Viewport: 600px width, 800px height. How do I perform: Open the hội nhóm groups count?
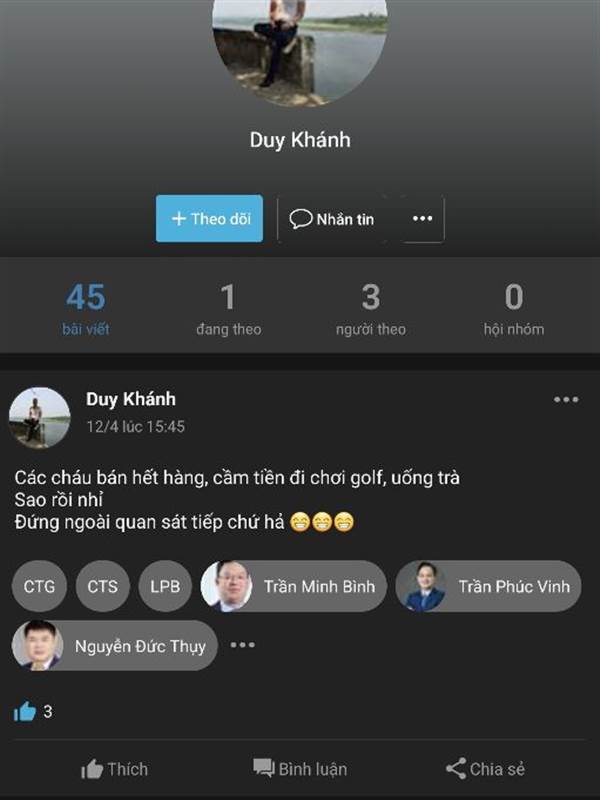[x=514, y=309]
